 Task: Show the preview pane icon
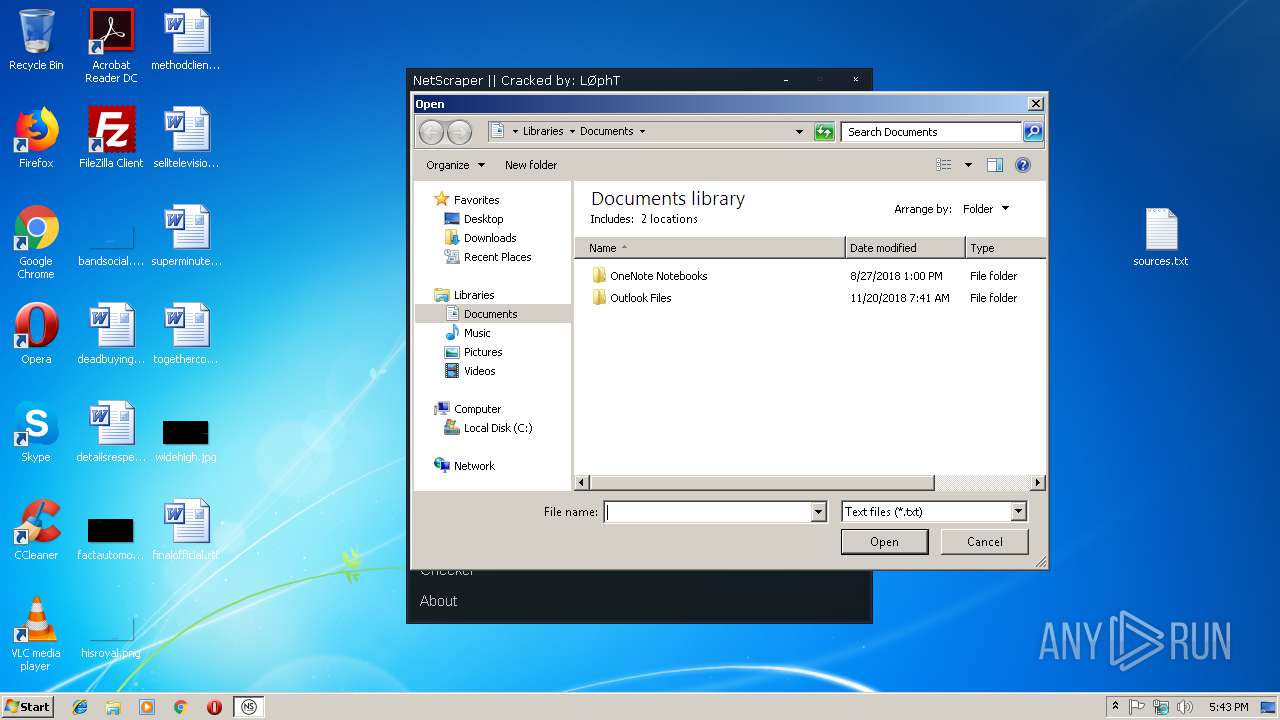995,165
